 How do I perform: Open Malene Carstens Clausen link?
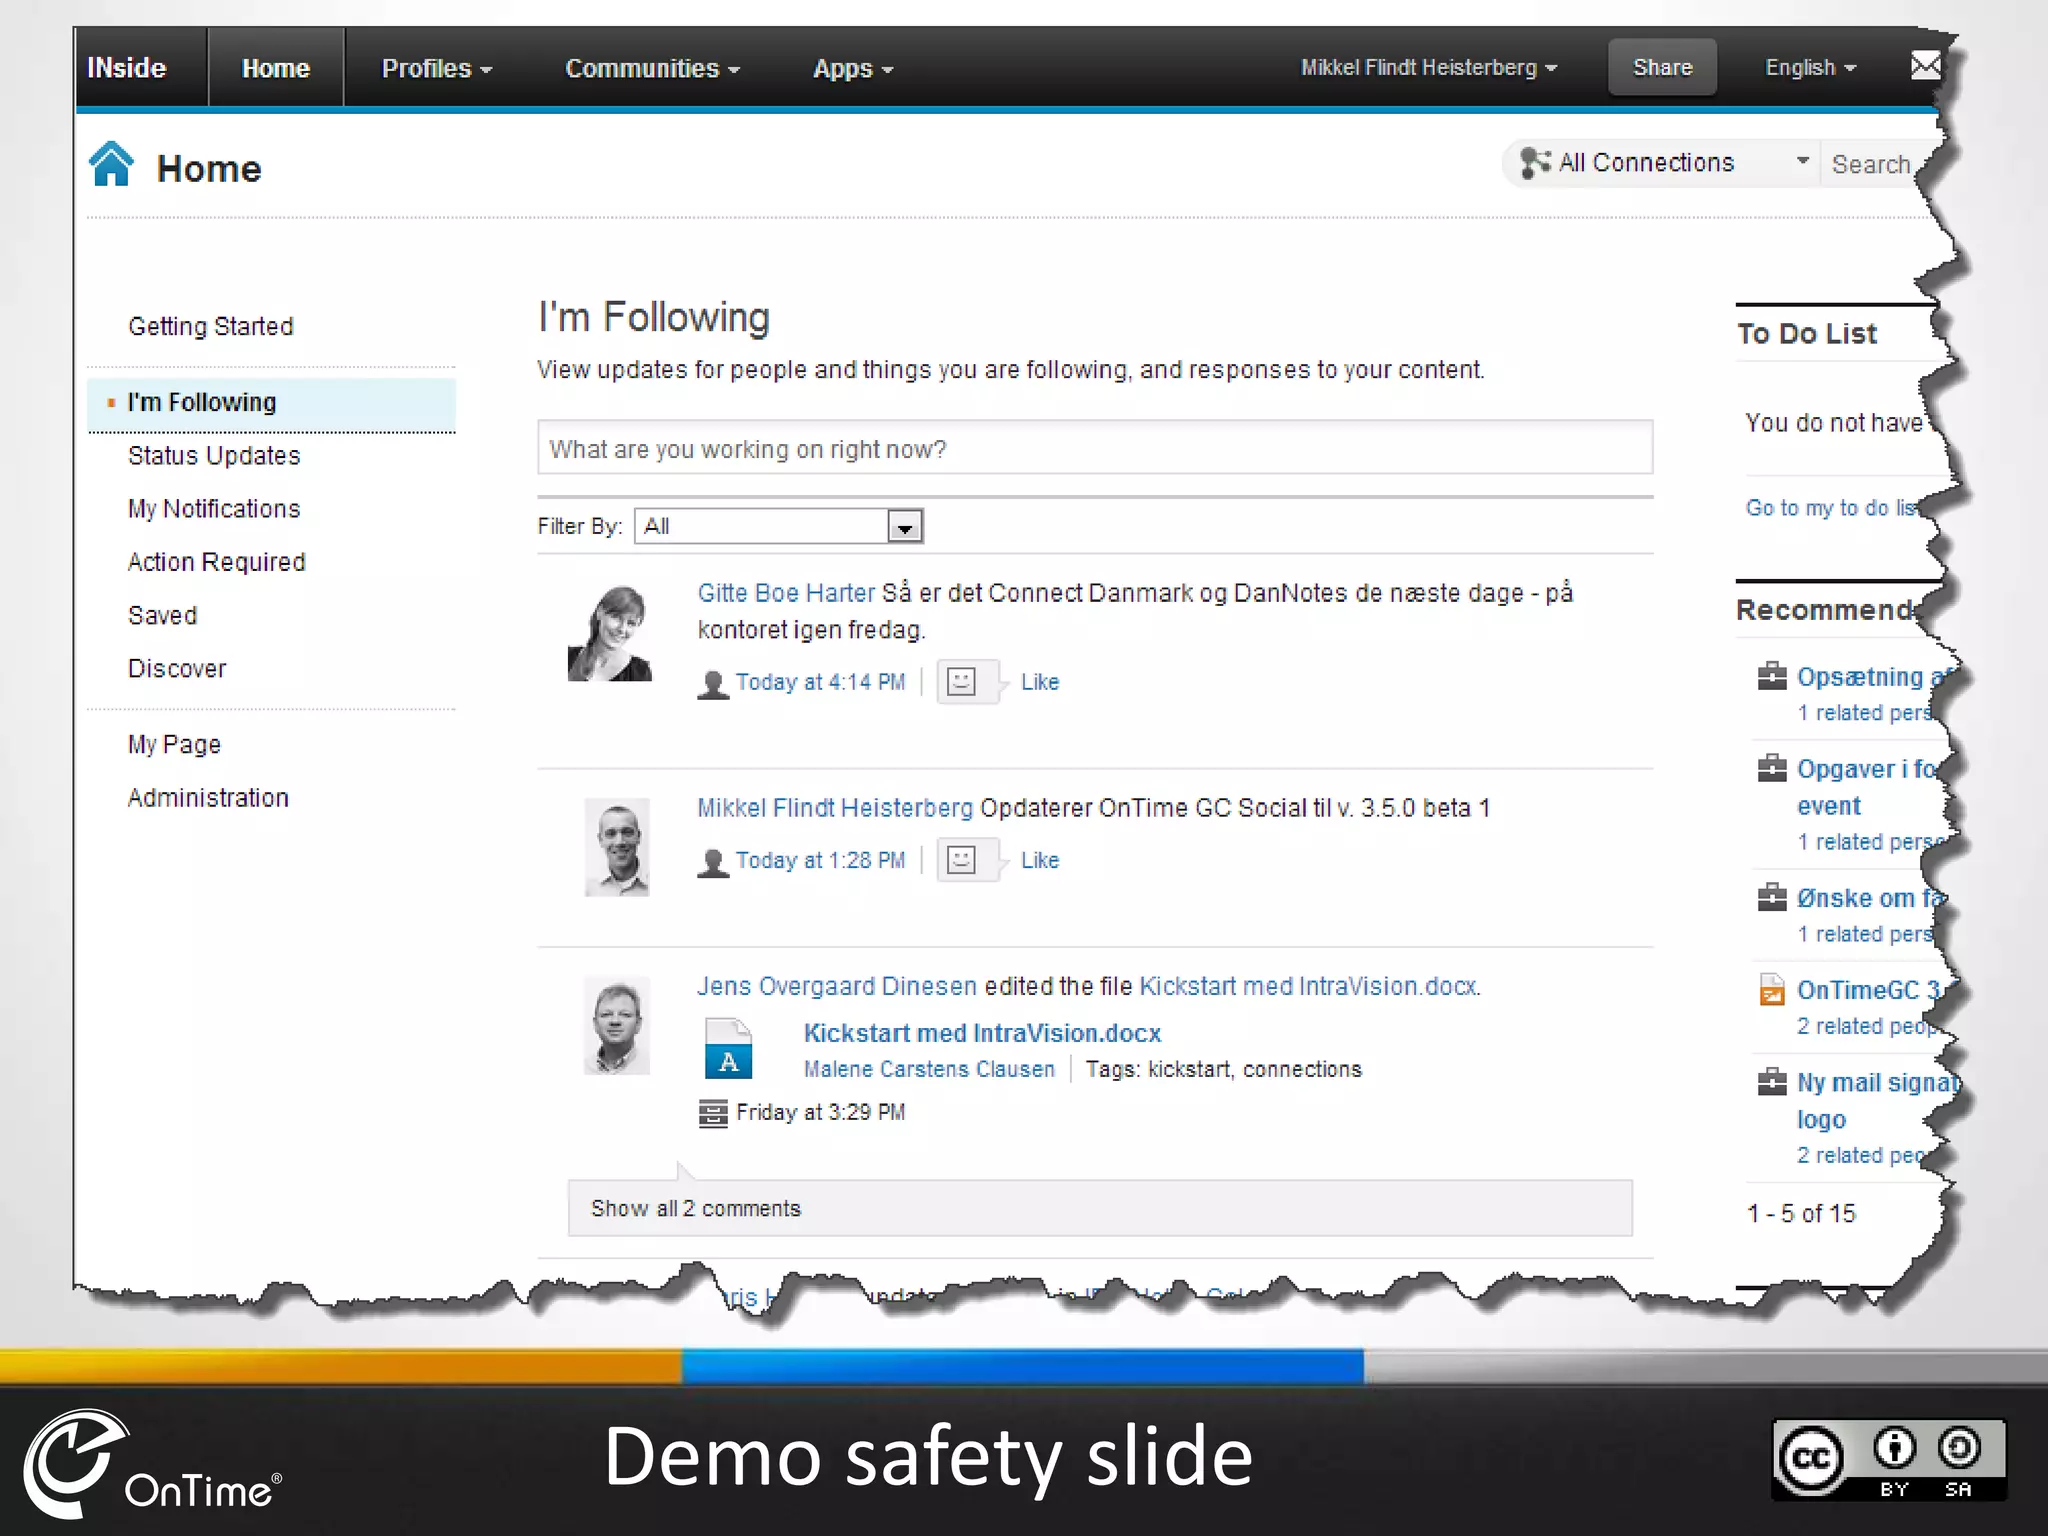coord(929,1069)
